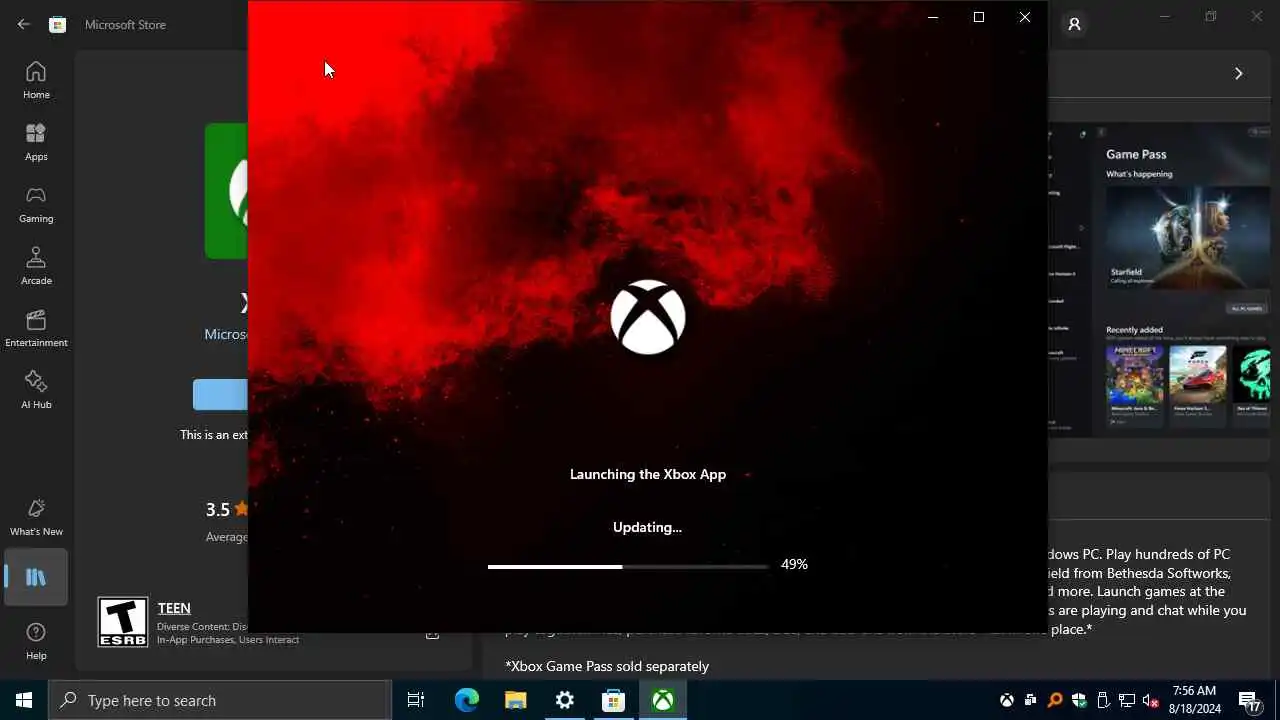Switch to Xbox app on the taskbar
The width and height of the screenshot is (1280, 720).
(663, 700)
